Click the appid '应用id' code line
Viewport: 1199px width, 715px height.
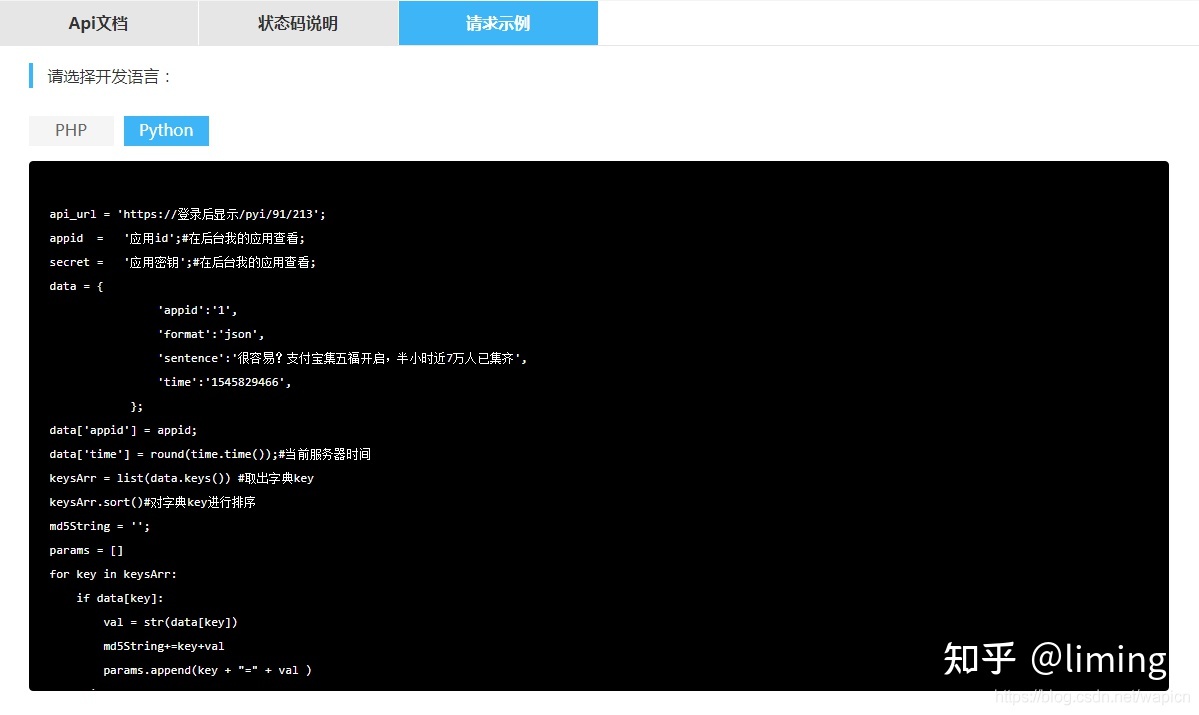(x=177, y=239)
